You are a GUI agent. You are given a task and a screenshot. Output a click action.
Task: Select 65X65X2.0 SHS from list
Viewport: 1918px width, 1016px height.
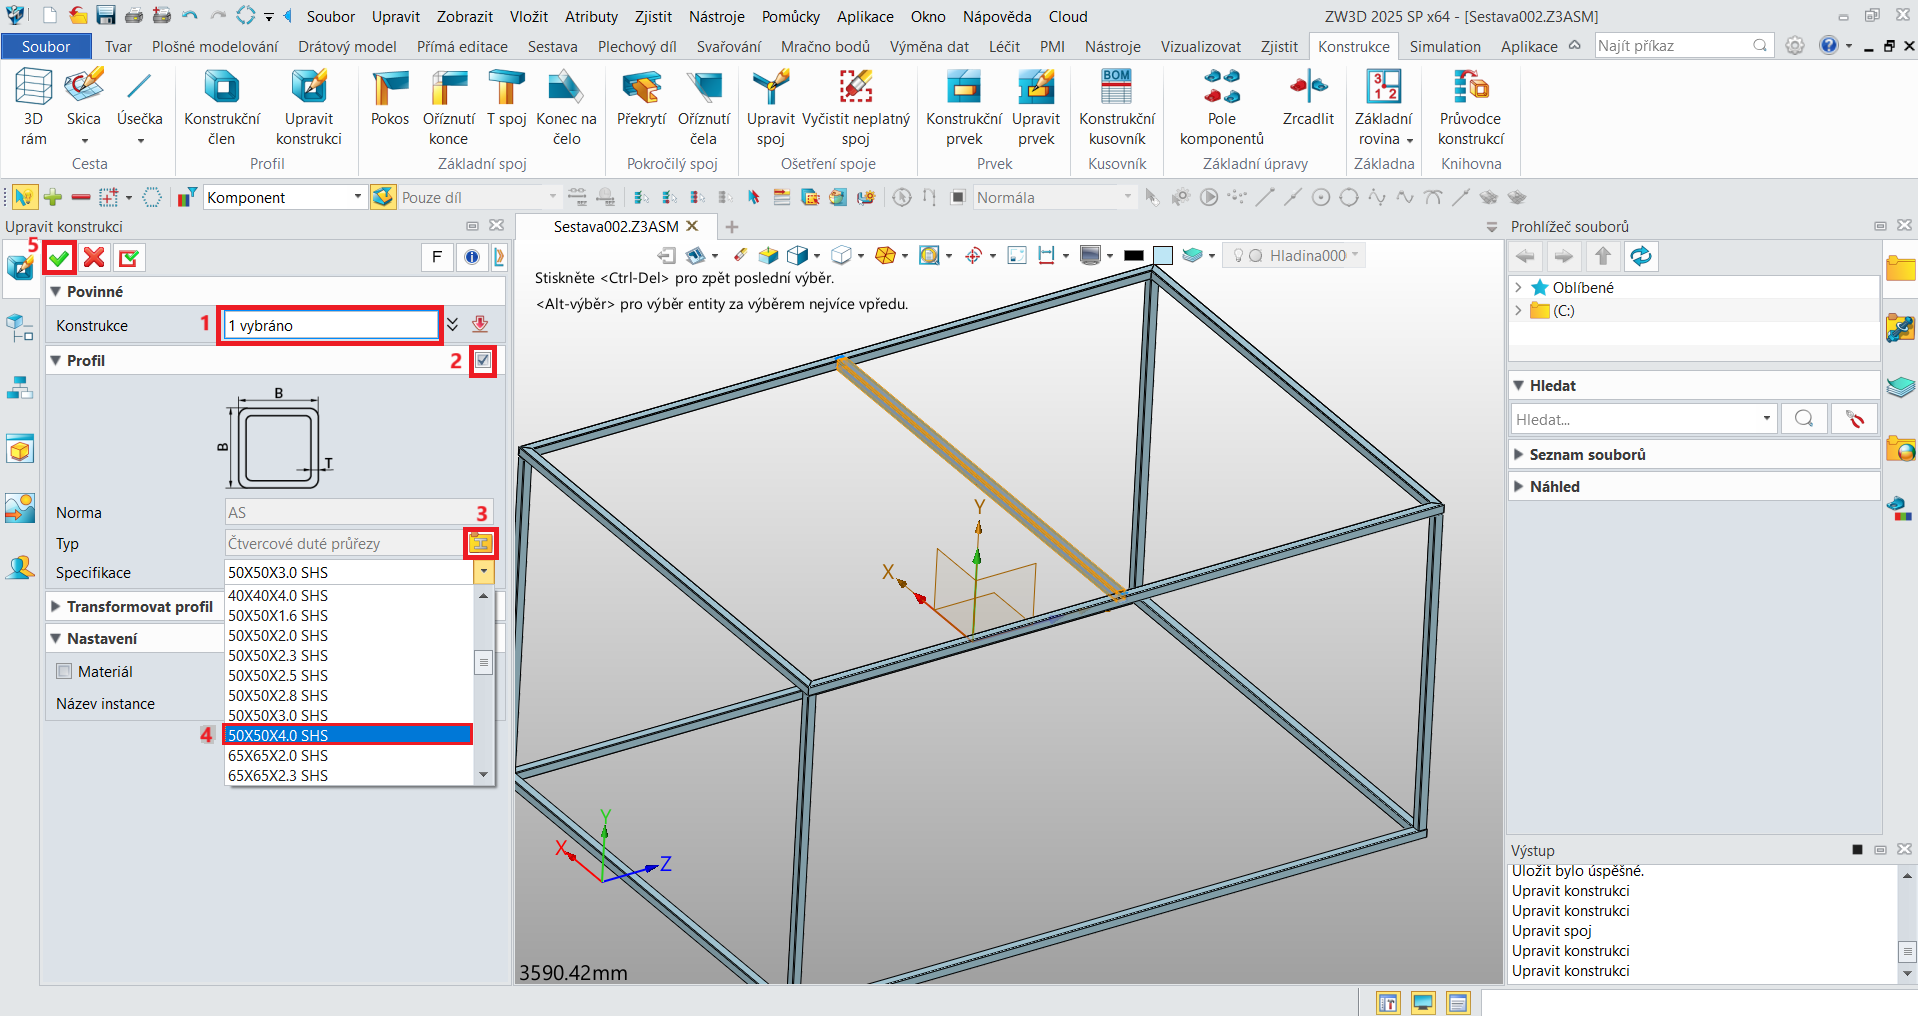(348, 755)
